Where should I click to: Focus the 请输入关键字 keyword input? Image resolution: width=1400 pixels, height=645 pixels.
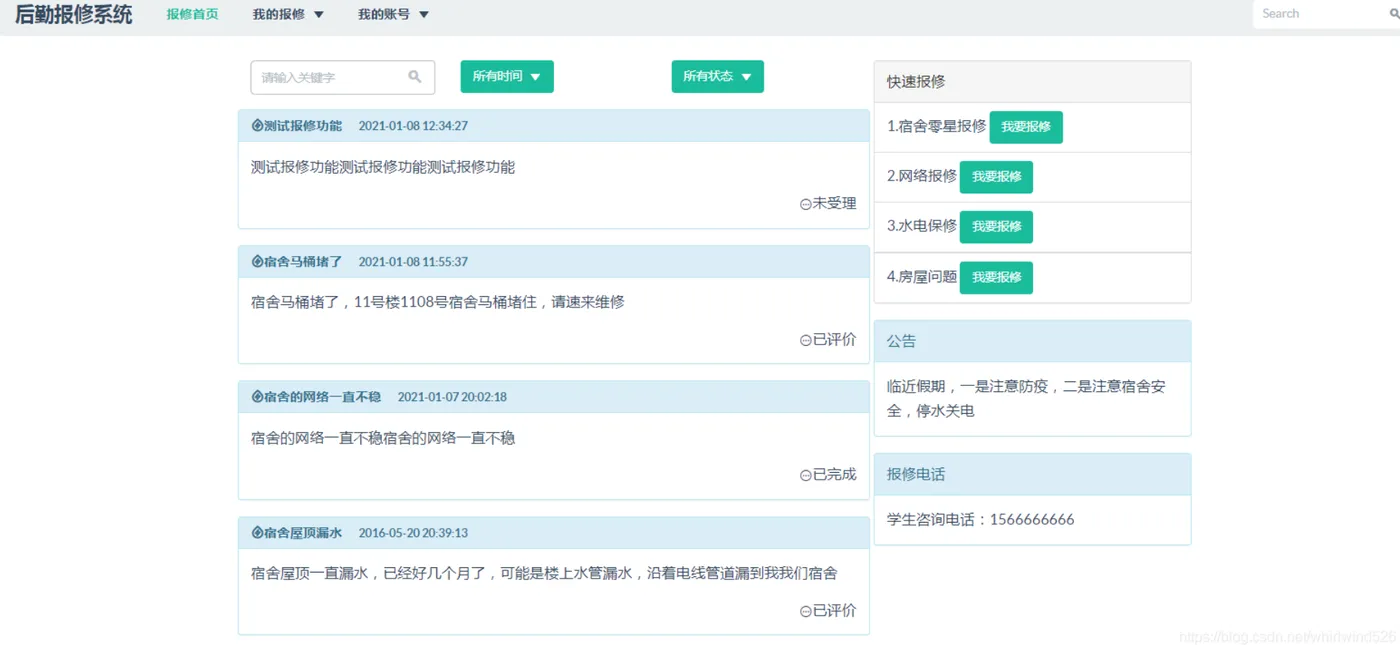coord(332,77)
